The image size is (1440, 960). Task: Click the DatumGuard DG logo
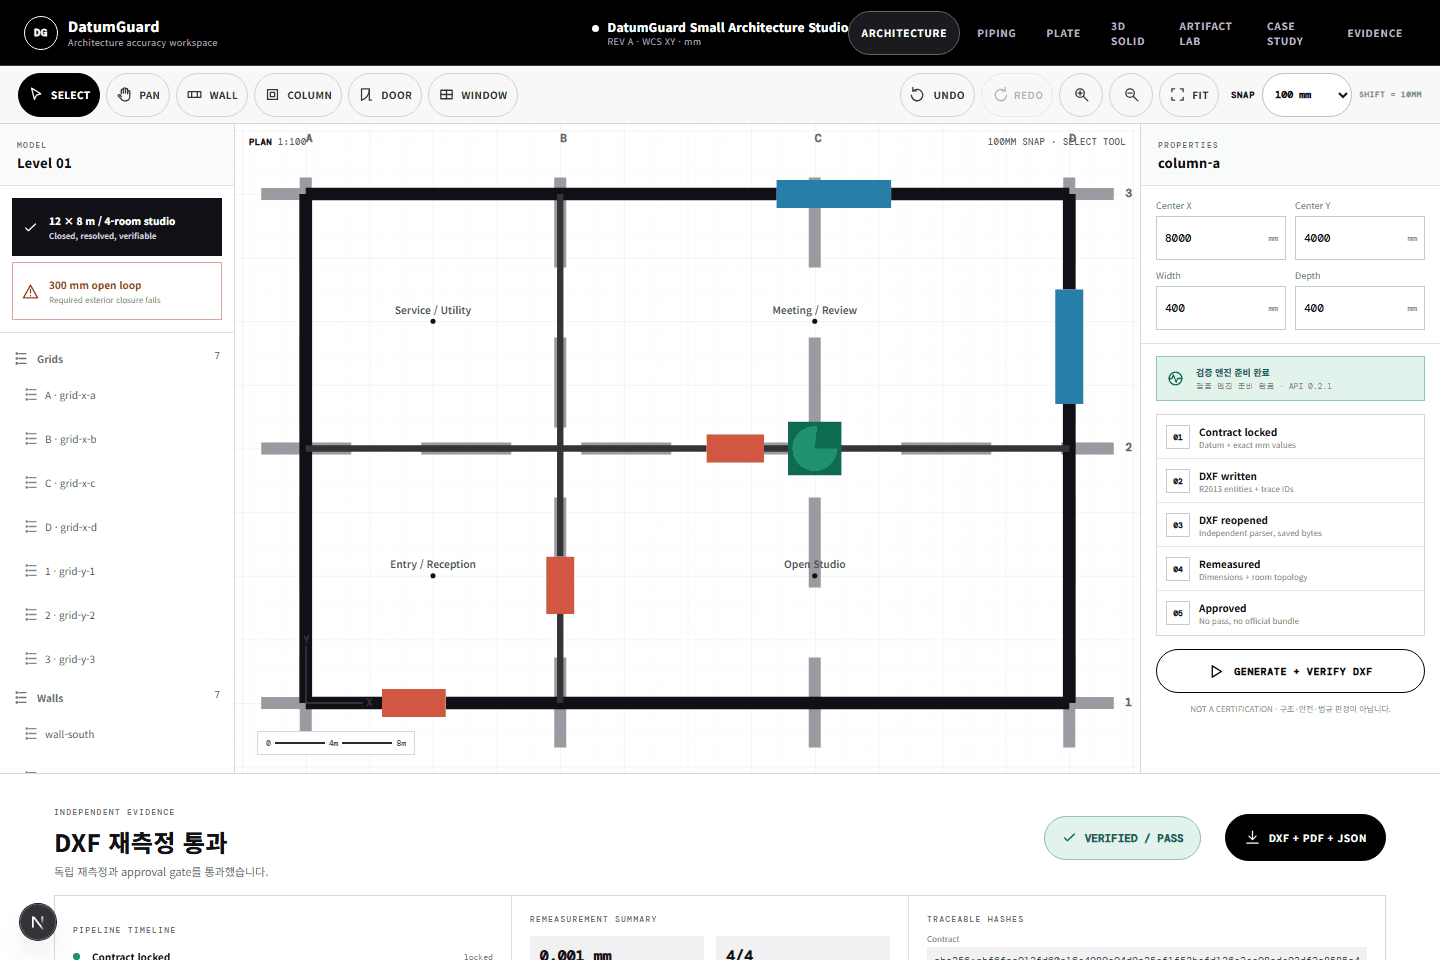[41, 33]
